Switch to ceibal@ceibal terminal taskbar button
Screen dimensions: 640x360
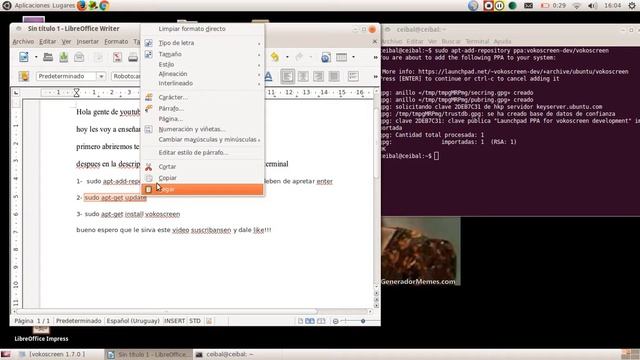(224, 354)
